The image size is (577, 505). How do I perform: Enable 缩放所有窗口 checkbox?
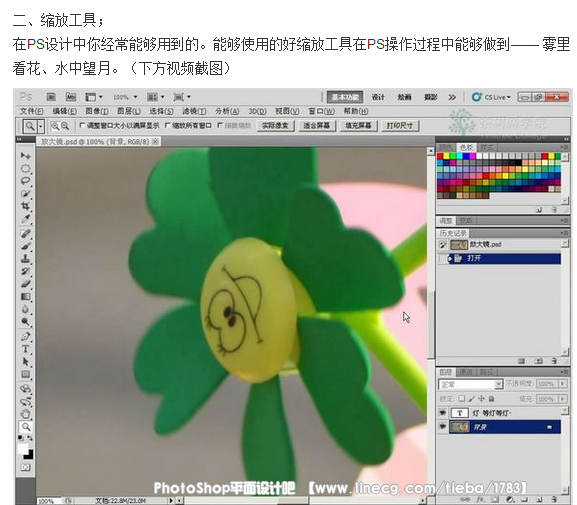[167, 126]
